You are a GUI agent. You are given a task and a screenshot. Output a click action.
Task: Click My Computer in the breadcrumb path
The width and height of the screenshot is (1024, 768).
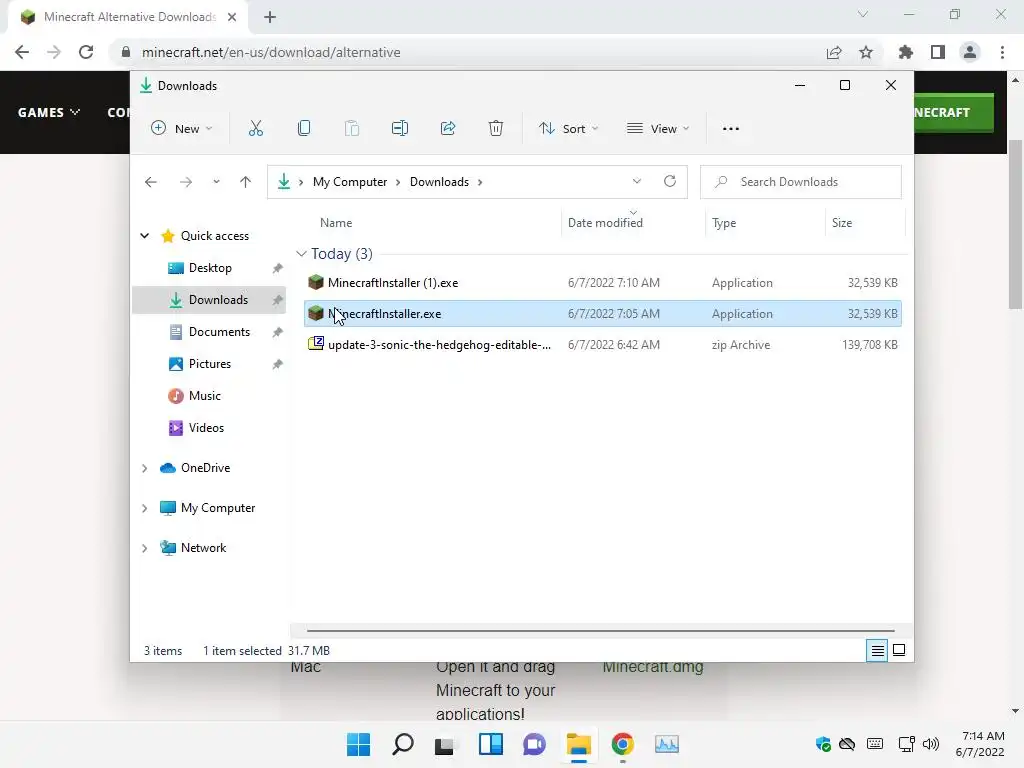coord(350,182)
